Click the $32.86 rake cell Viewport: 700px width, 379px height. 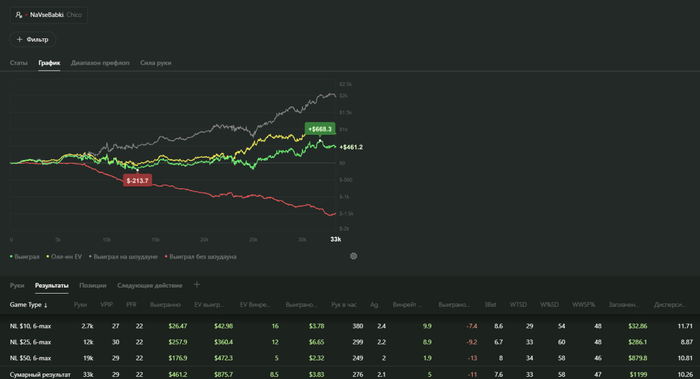pyautogui.click(x=638, y=326)
